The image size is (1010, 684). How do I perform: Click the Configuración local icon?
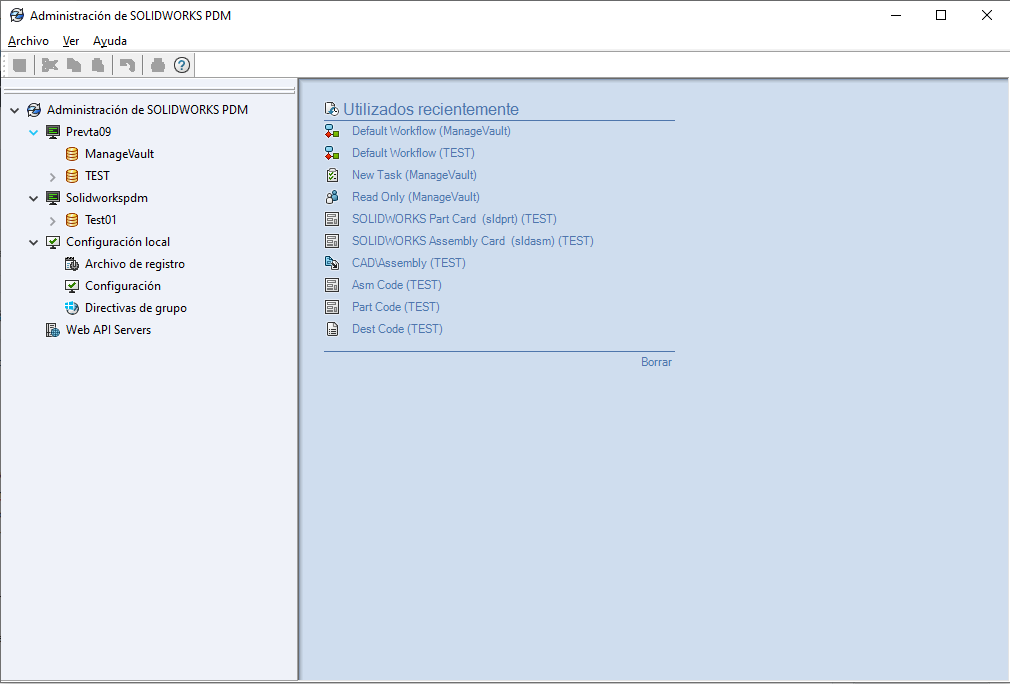pos(53,242)
